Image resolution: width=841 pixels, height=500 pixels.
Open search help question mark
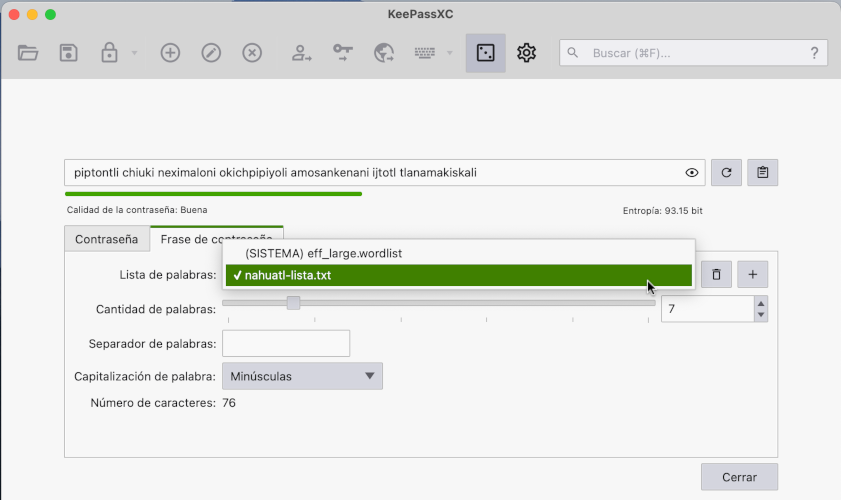[x=814, y=53]
